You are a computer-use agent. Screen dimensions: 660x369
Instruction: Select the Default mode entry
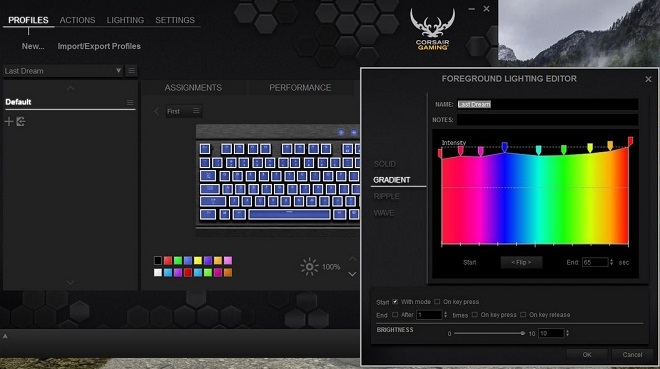(70, 102)
